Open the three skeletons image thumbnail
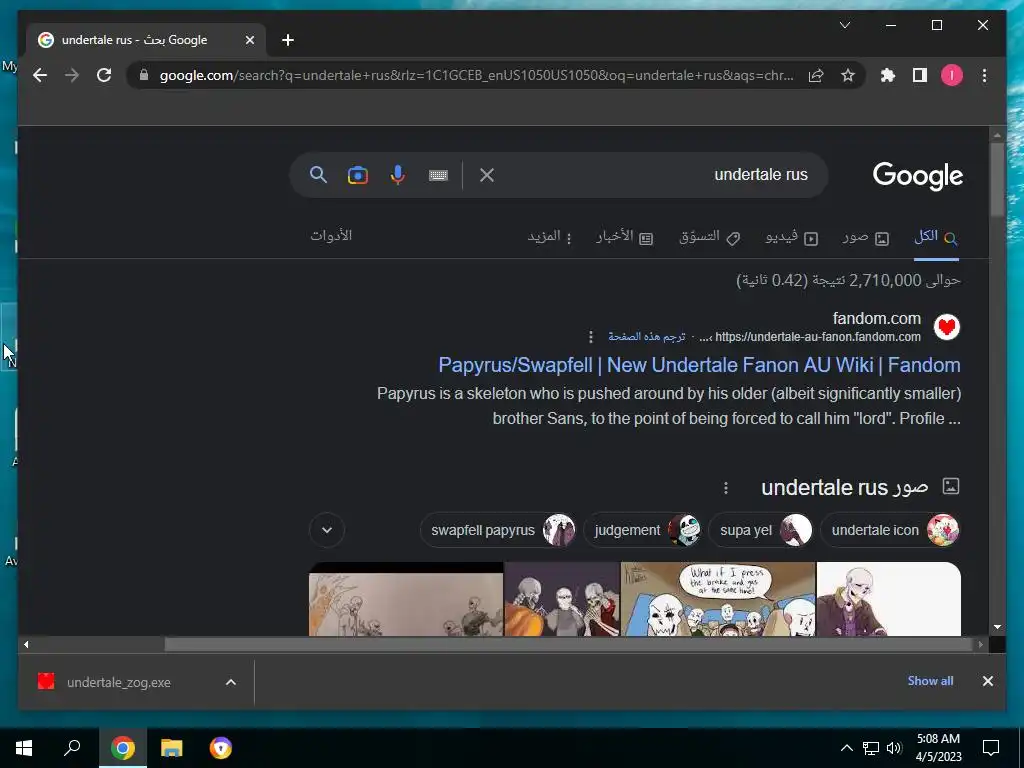The width and height of the screenshot is (1024, 768). coord(562,599)
